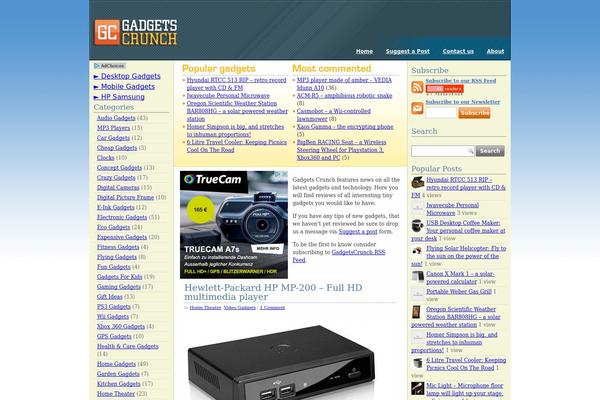Click Mic Light post thumbnail
Image resolution: width=600 pixels, height=400 pixels.
tap(417, 388)
